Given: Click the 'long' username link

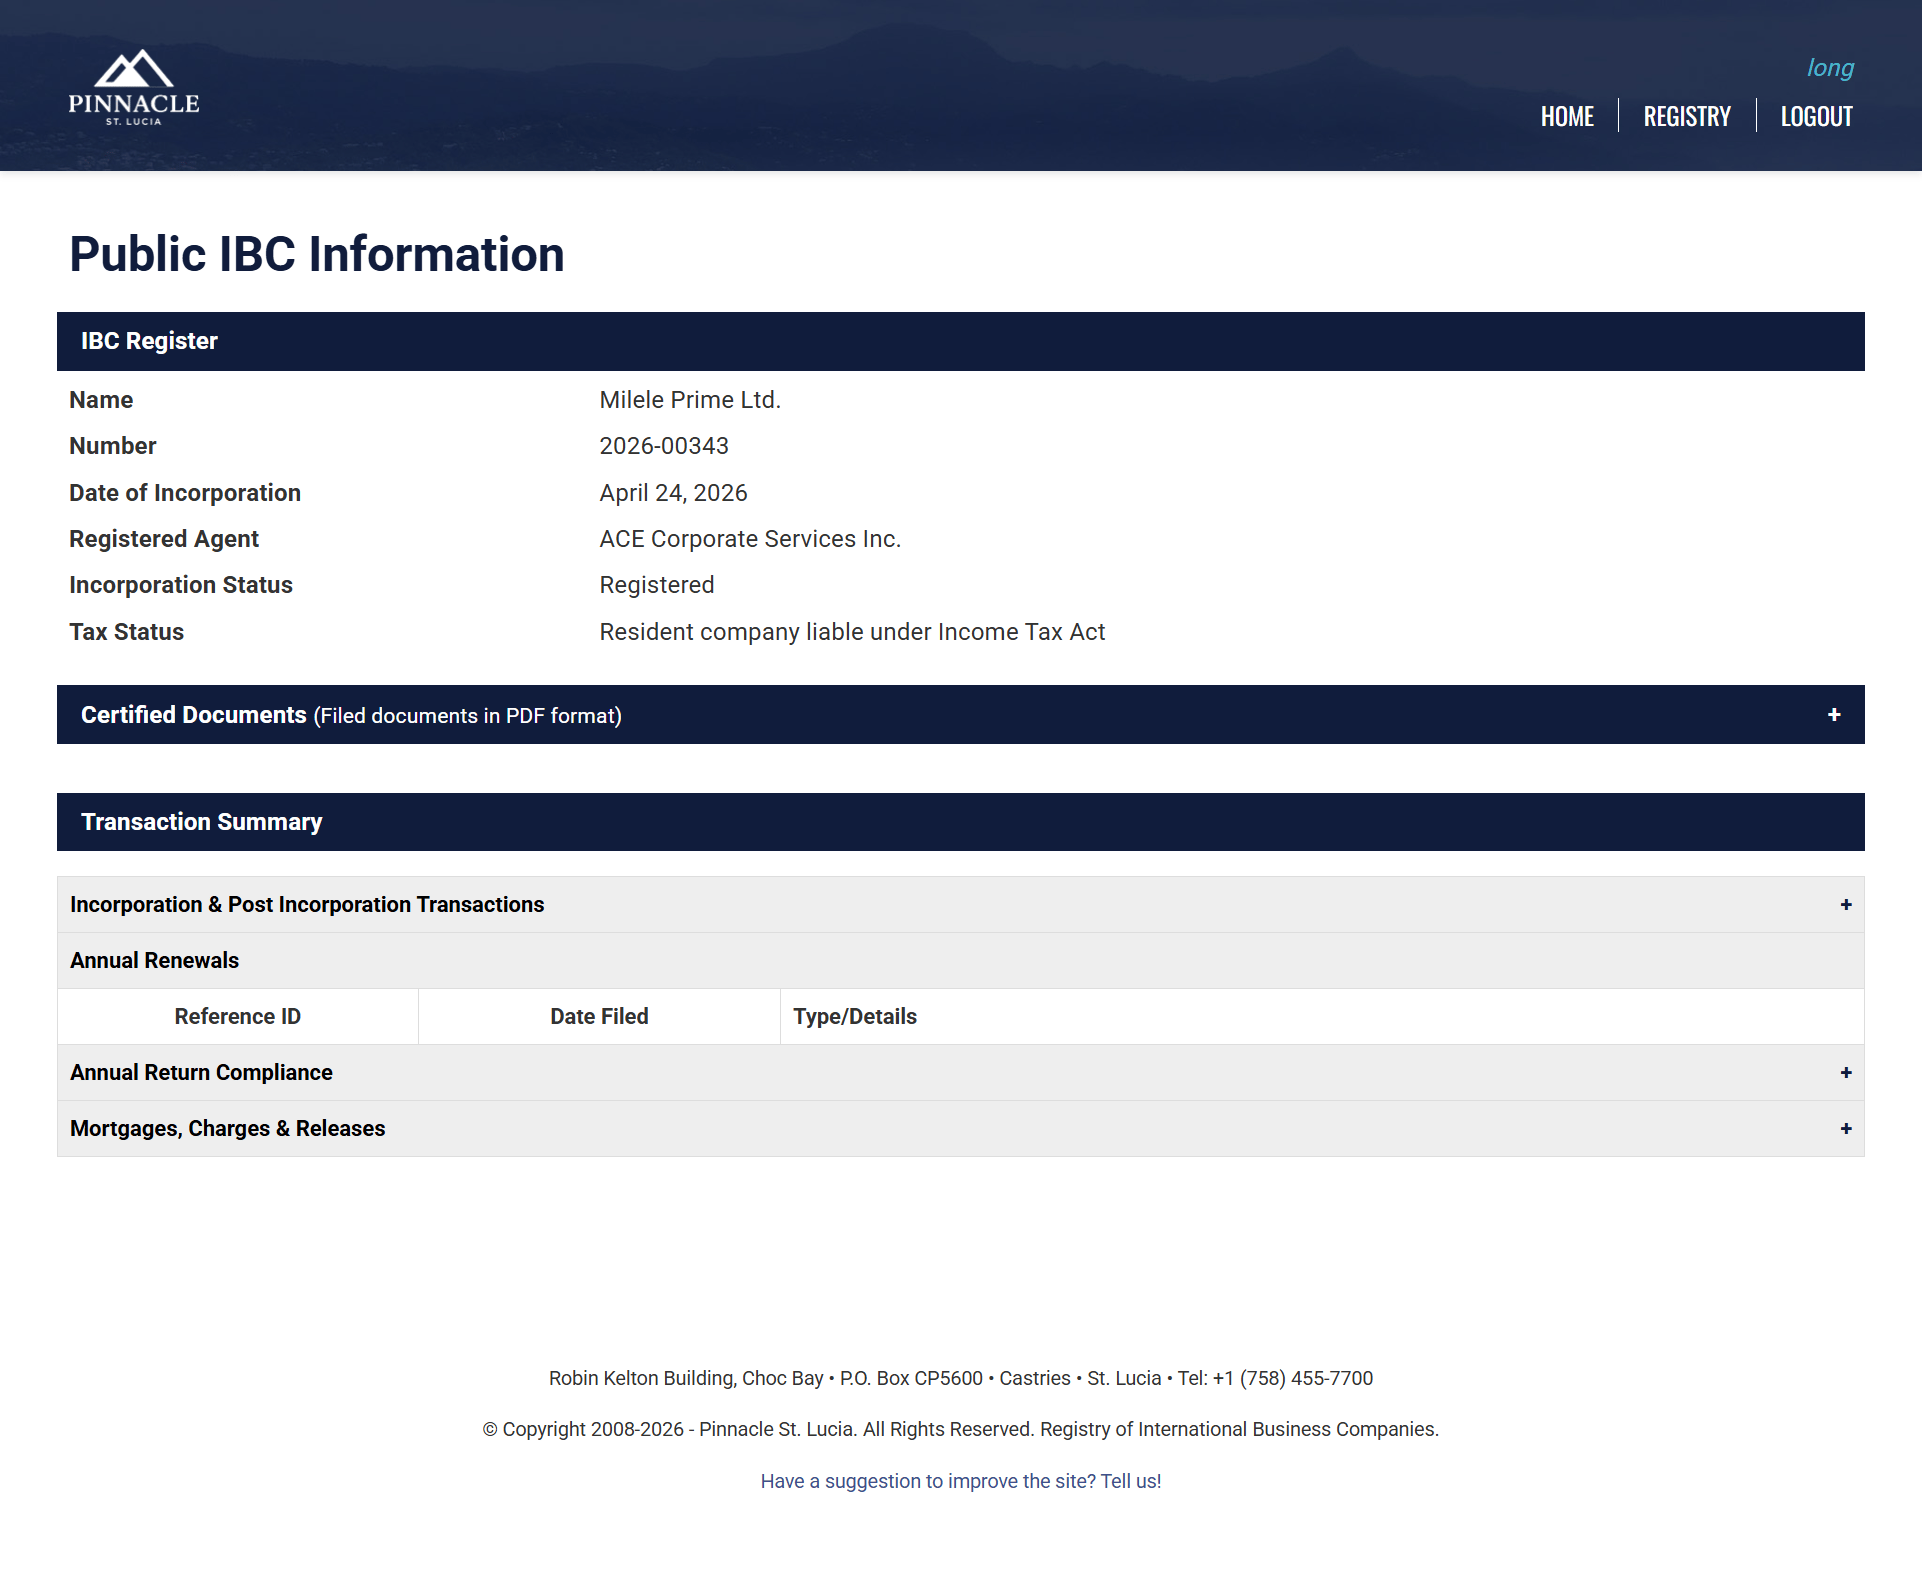Looking at the screenshot, I should click(1830, 68).
